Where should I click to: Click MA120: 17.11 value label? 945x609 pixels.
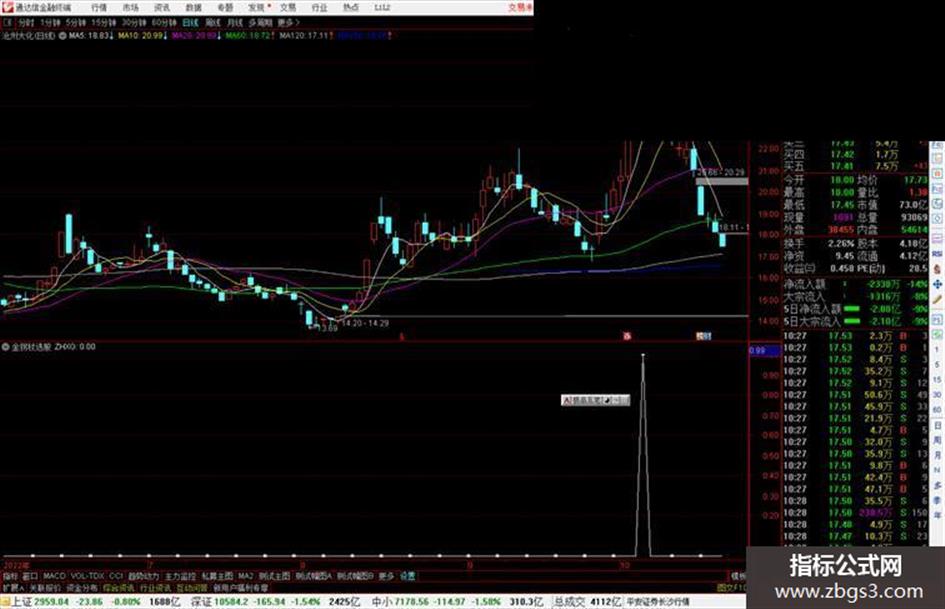point(306,36)
